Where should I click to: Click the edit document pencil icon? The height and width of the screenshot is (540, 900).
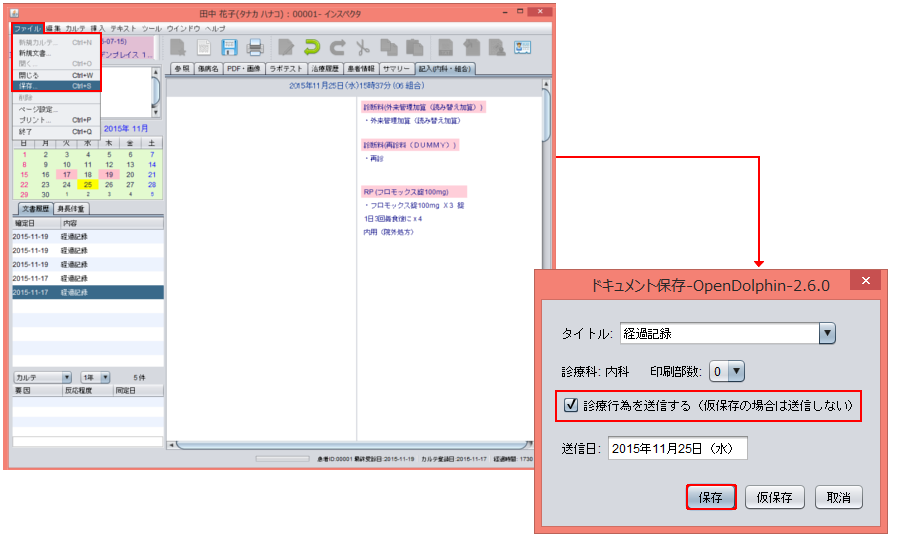286,48
